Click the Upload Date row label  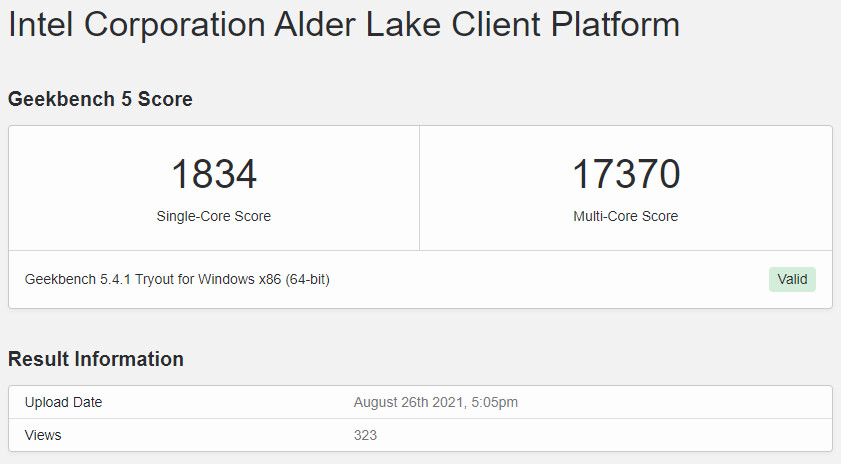click(x=64, y=402)
